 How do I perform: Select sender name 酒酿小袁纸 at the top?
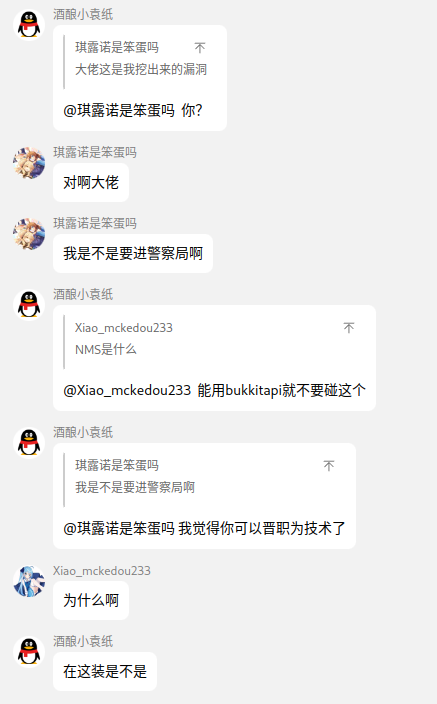pyautogui.click(x=83, y=14)
